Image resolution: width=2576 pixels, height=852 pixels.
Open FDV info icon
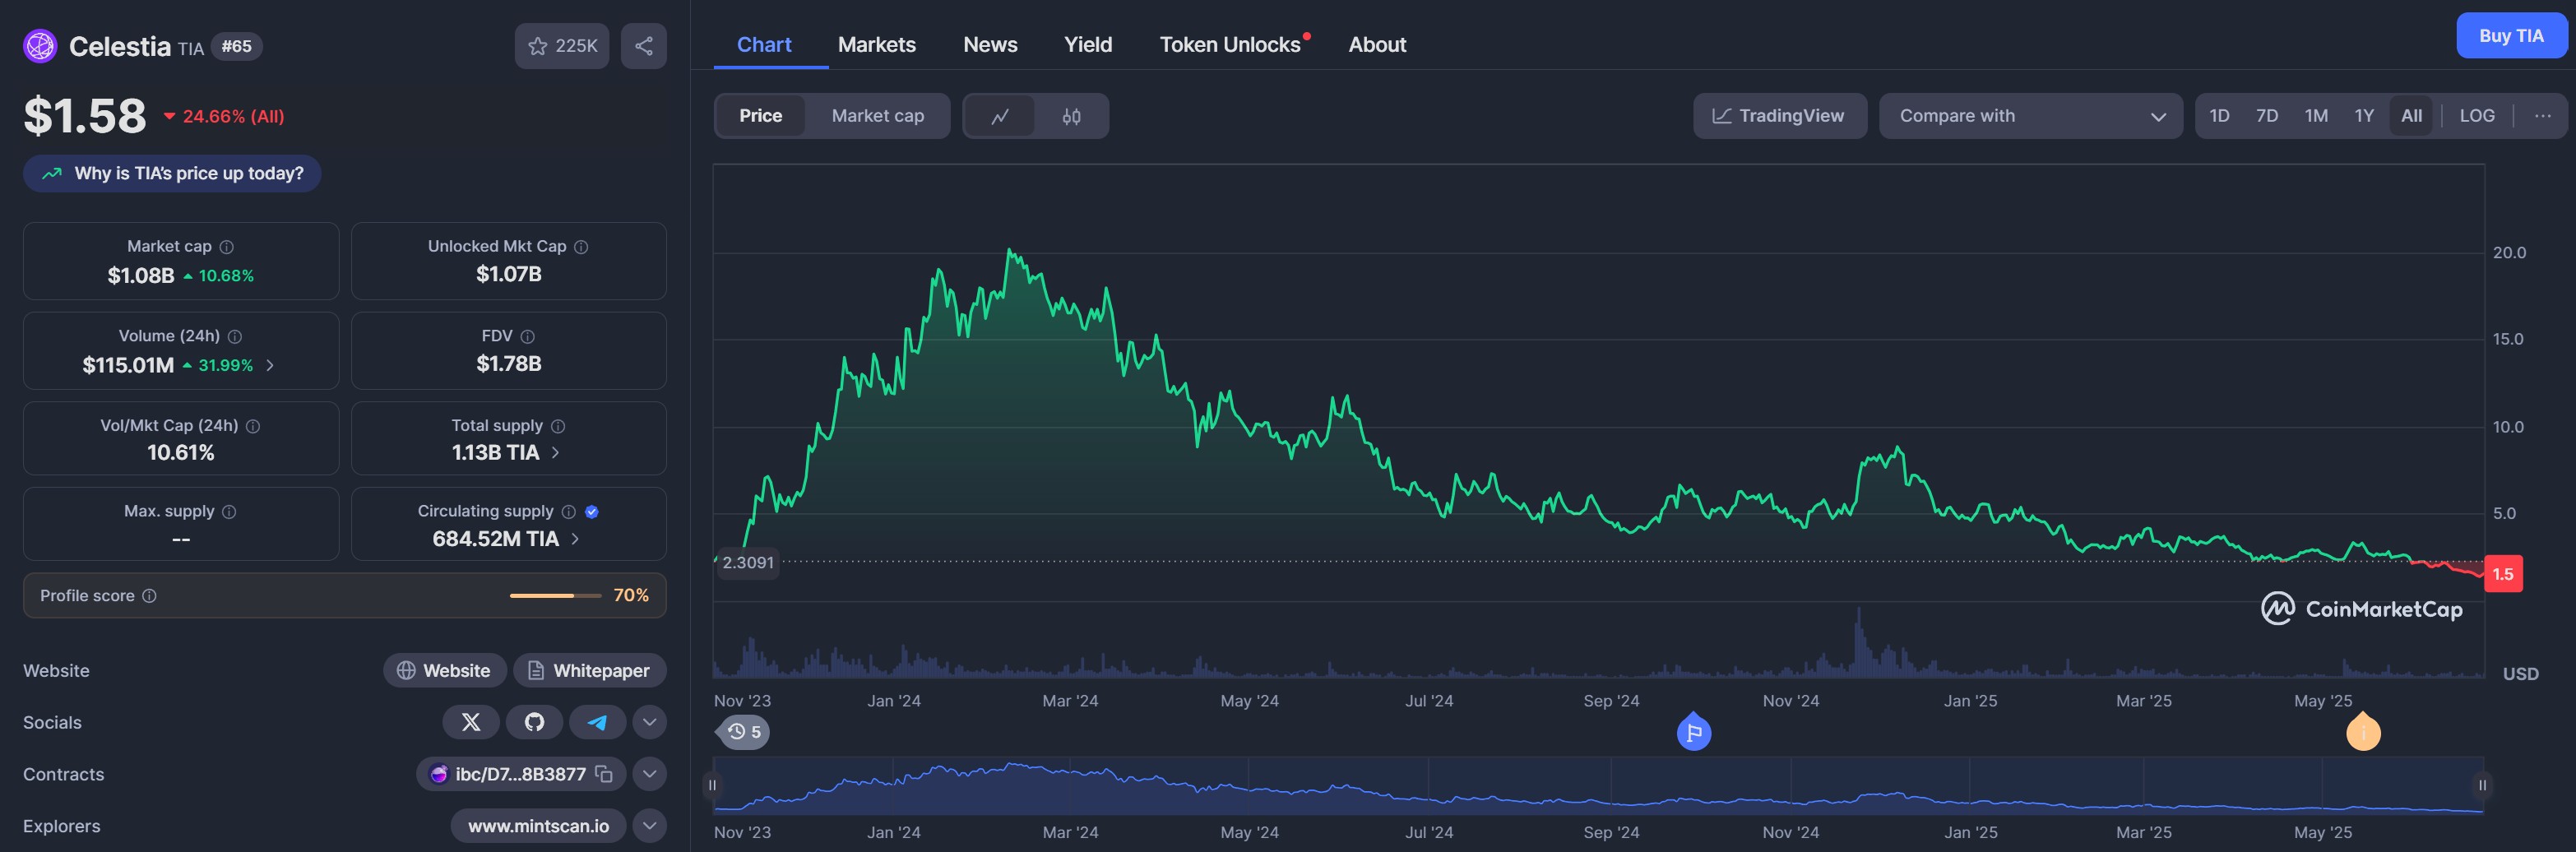528,337
